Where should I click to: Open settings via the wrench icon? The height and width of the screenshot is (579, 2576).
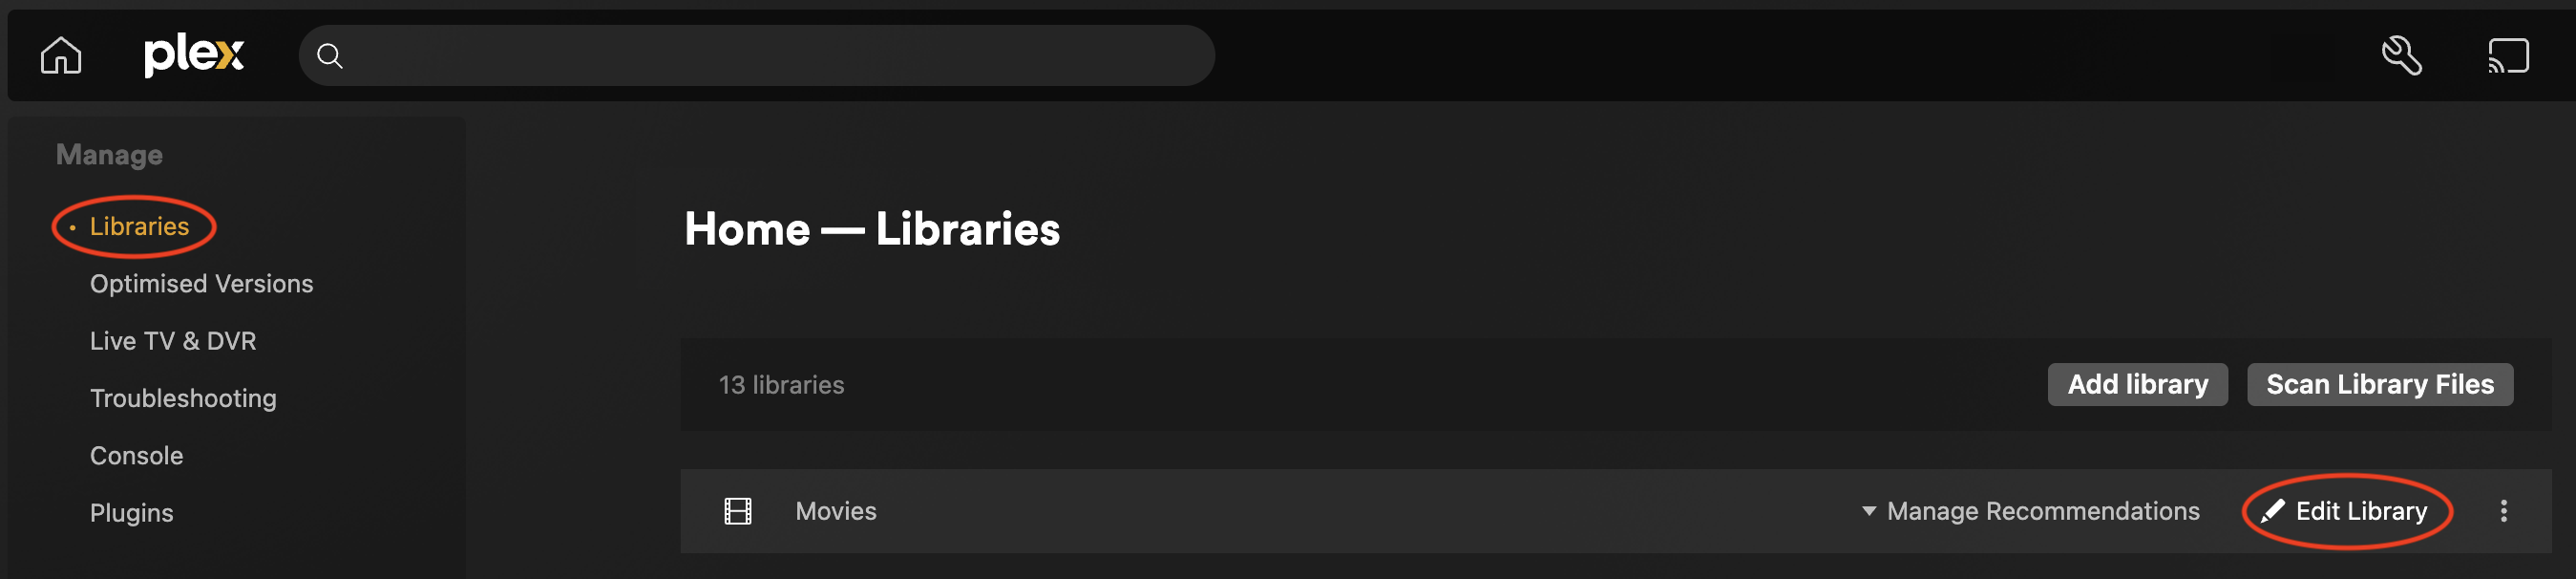pyautogui.click(x=2401, y=55)
